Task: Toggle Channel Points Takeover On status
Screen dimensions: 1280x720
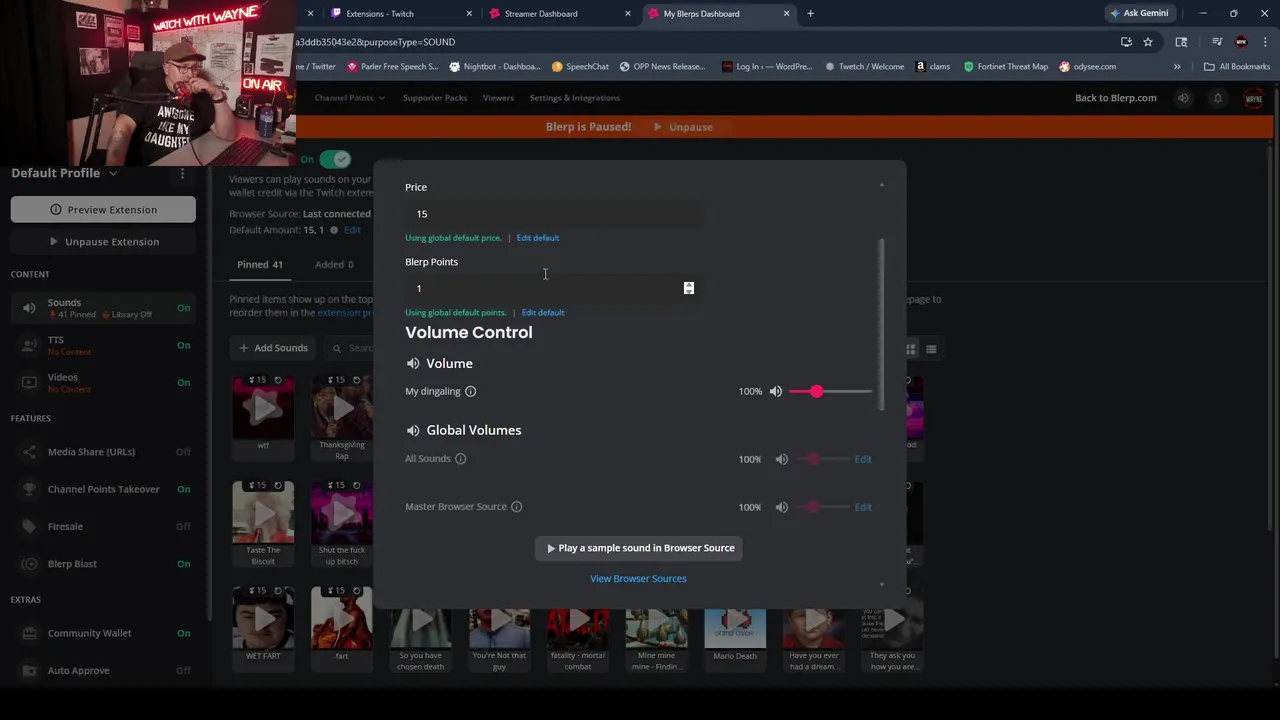Action: click(183, 489)
